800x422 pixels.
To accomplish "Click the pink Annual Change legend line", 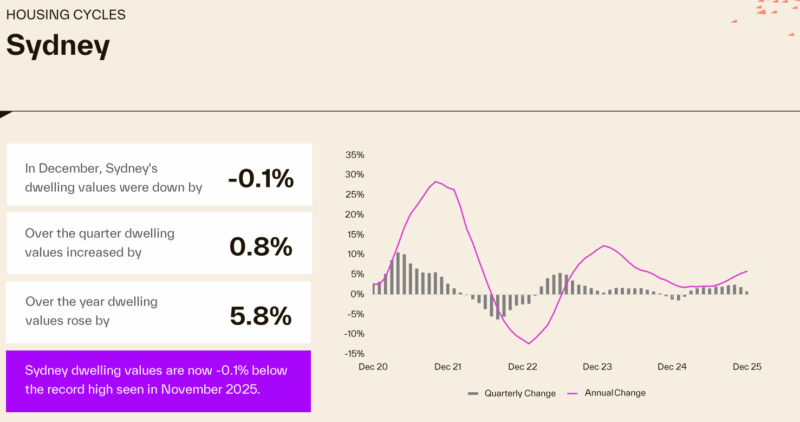I will [x=574, y=393].
